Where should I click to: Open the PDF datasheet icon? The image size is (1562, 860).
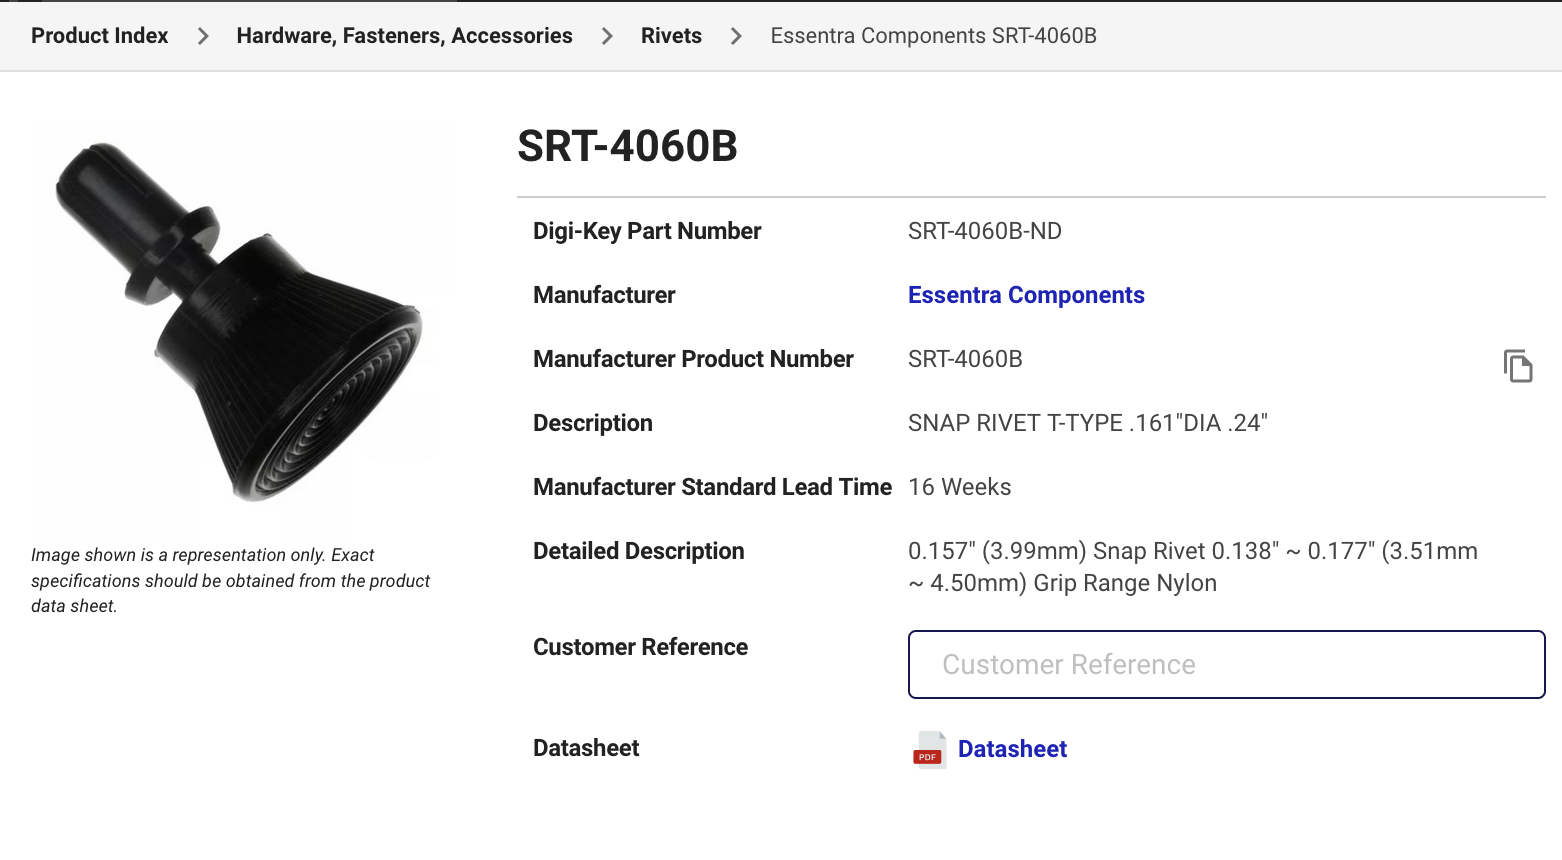pos(929,749)
